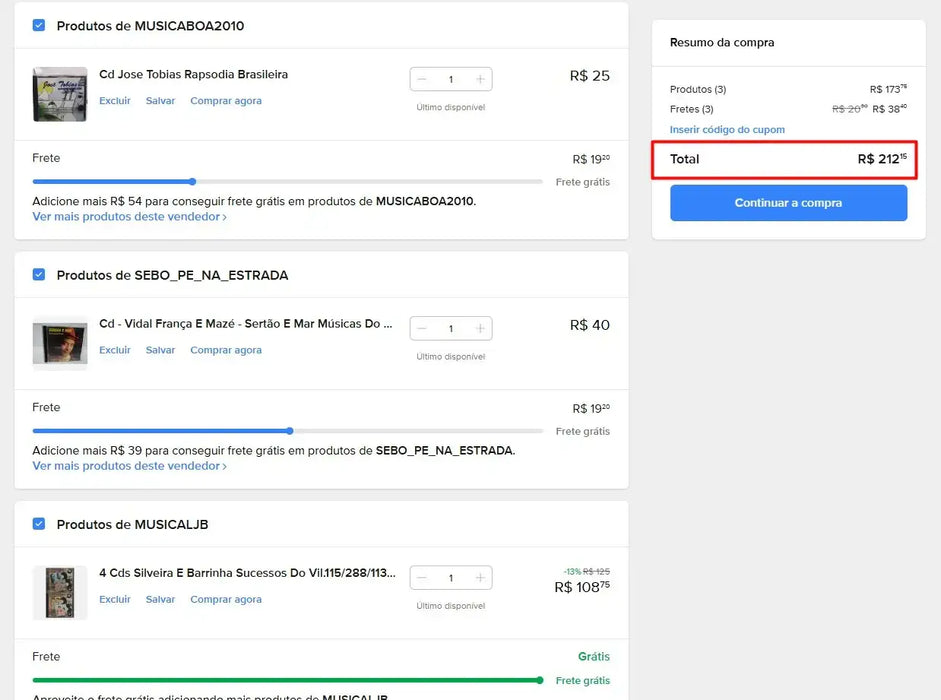Click Inserir código do cupom link
The height and width of the screenshot is (700, 941).
tap(727, 130)
